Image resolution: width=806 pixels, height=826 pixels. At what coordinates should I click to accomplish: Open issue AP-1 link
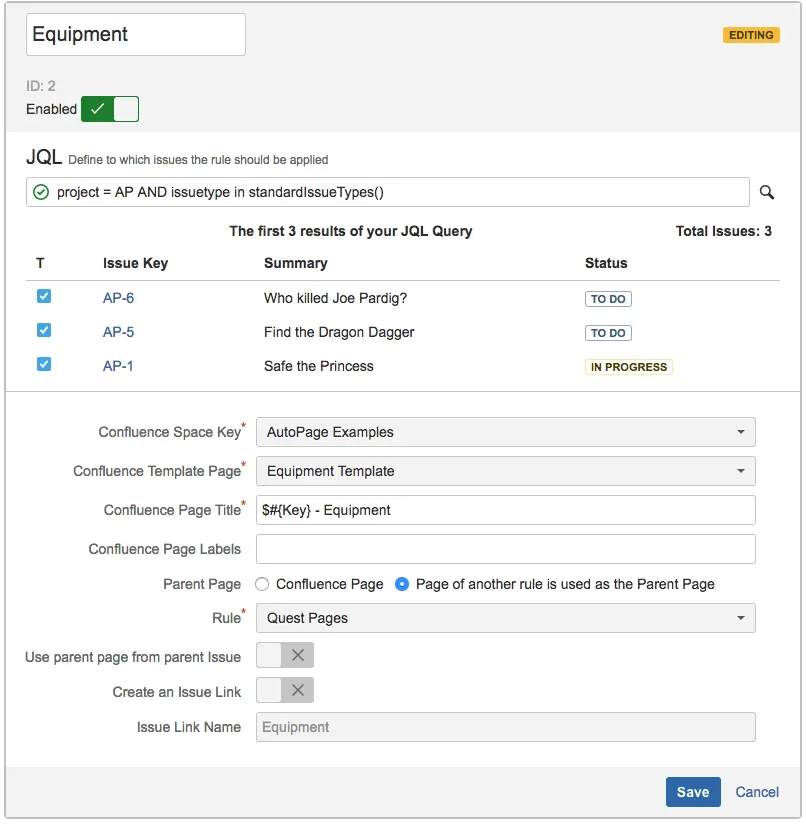[x=118, y=366]
